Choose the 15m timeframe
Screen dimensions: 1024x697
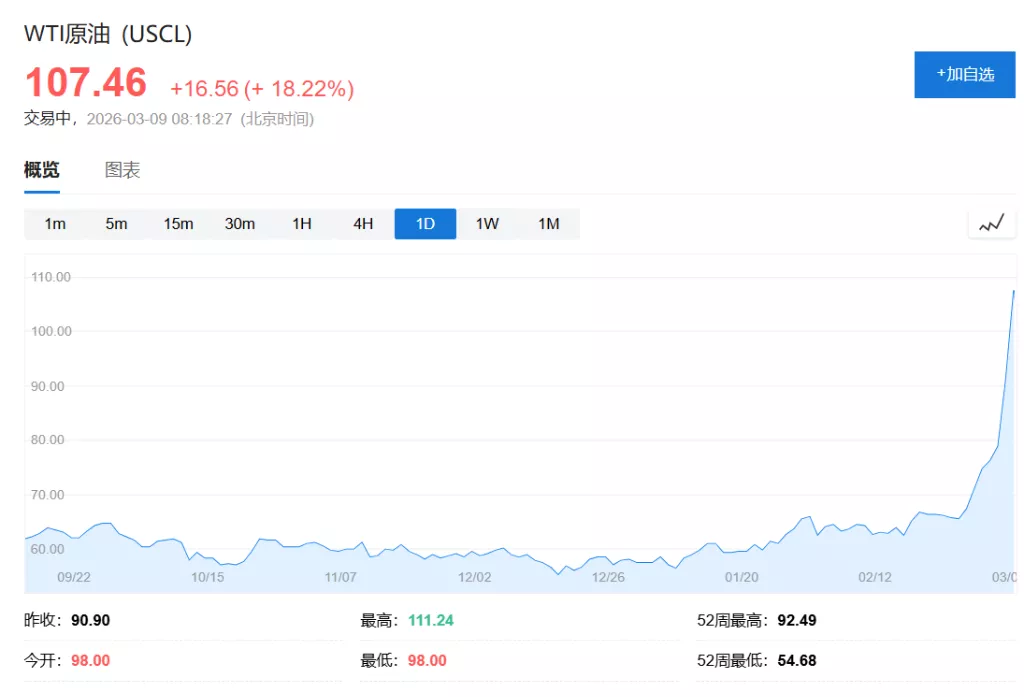178,224
